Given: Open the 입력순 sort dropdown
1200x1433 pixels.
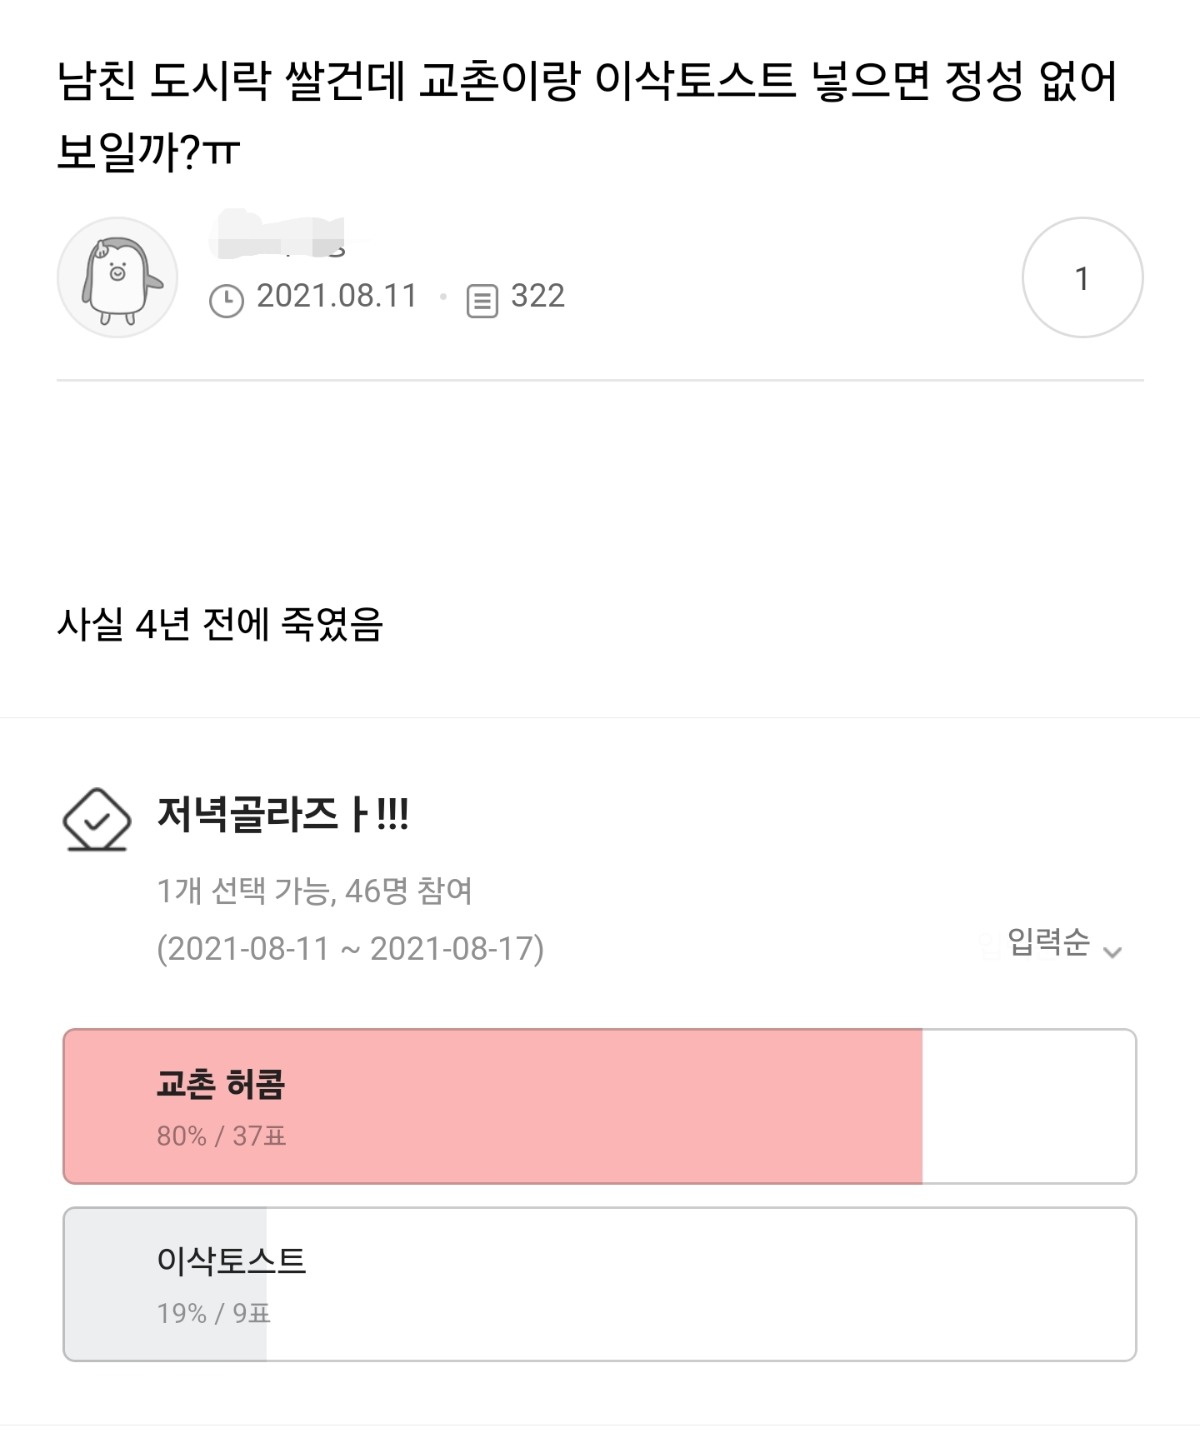Looking at the screenshot, I should point(1048,943).
